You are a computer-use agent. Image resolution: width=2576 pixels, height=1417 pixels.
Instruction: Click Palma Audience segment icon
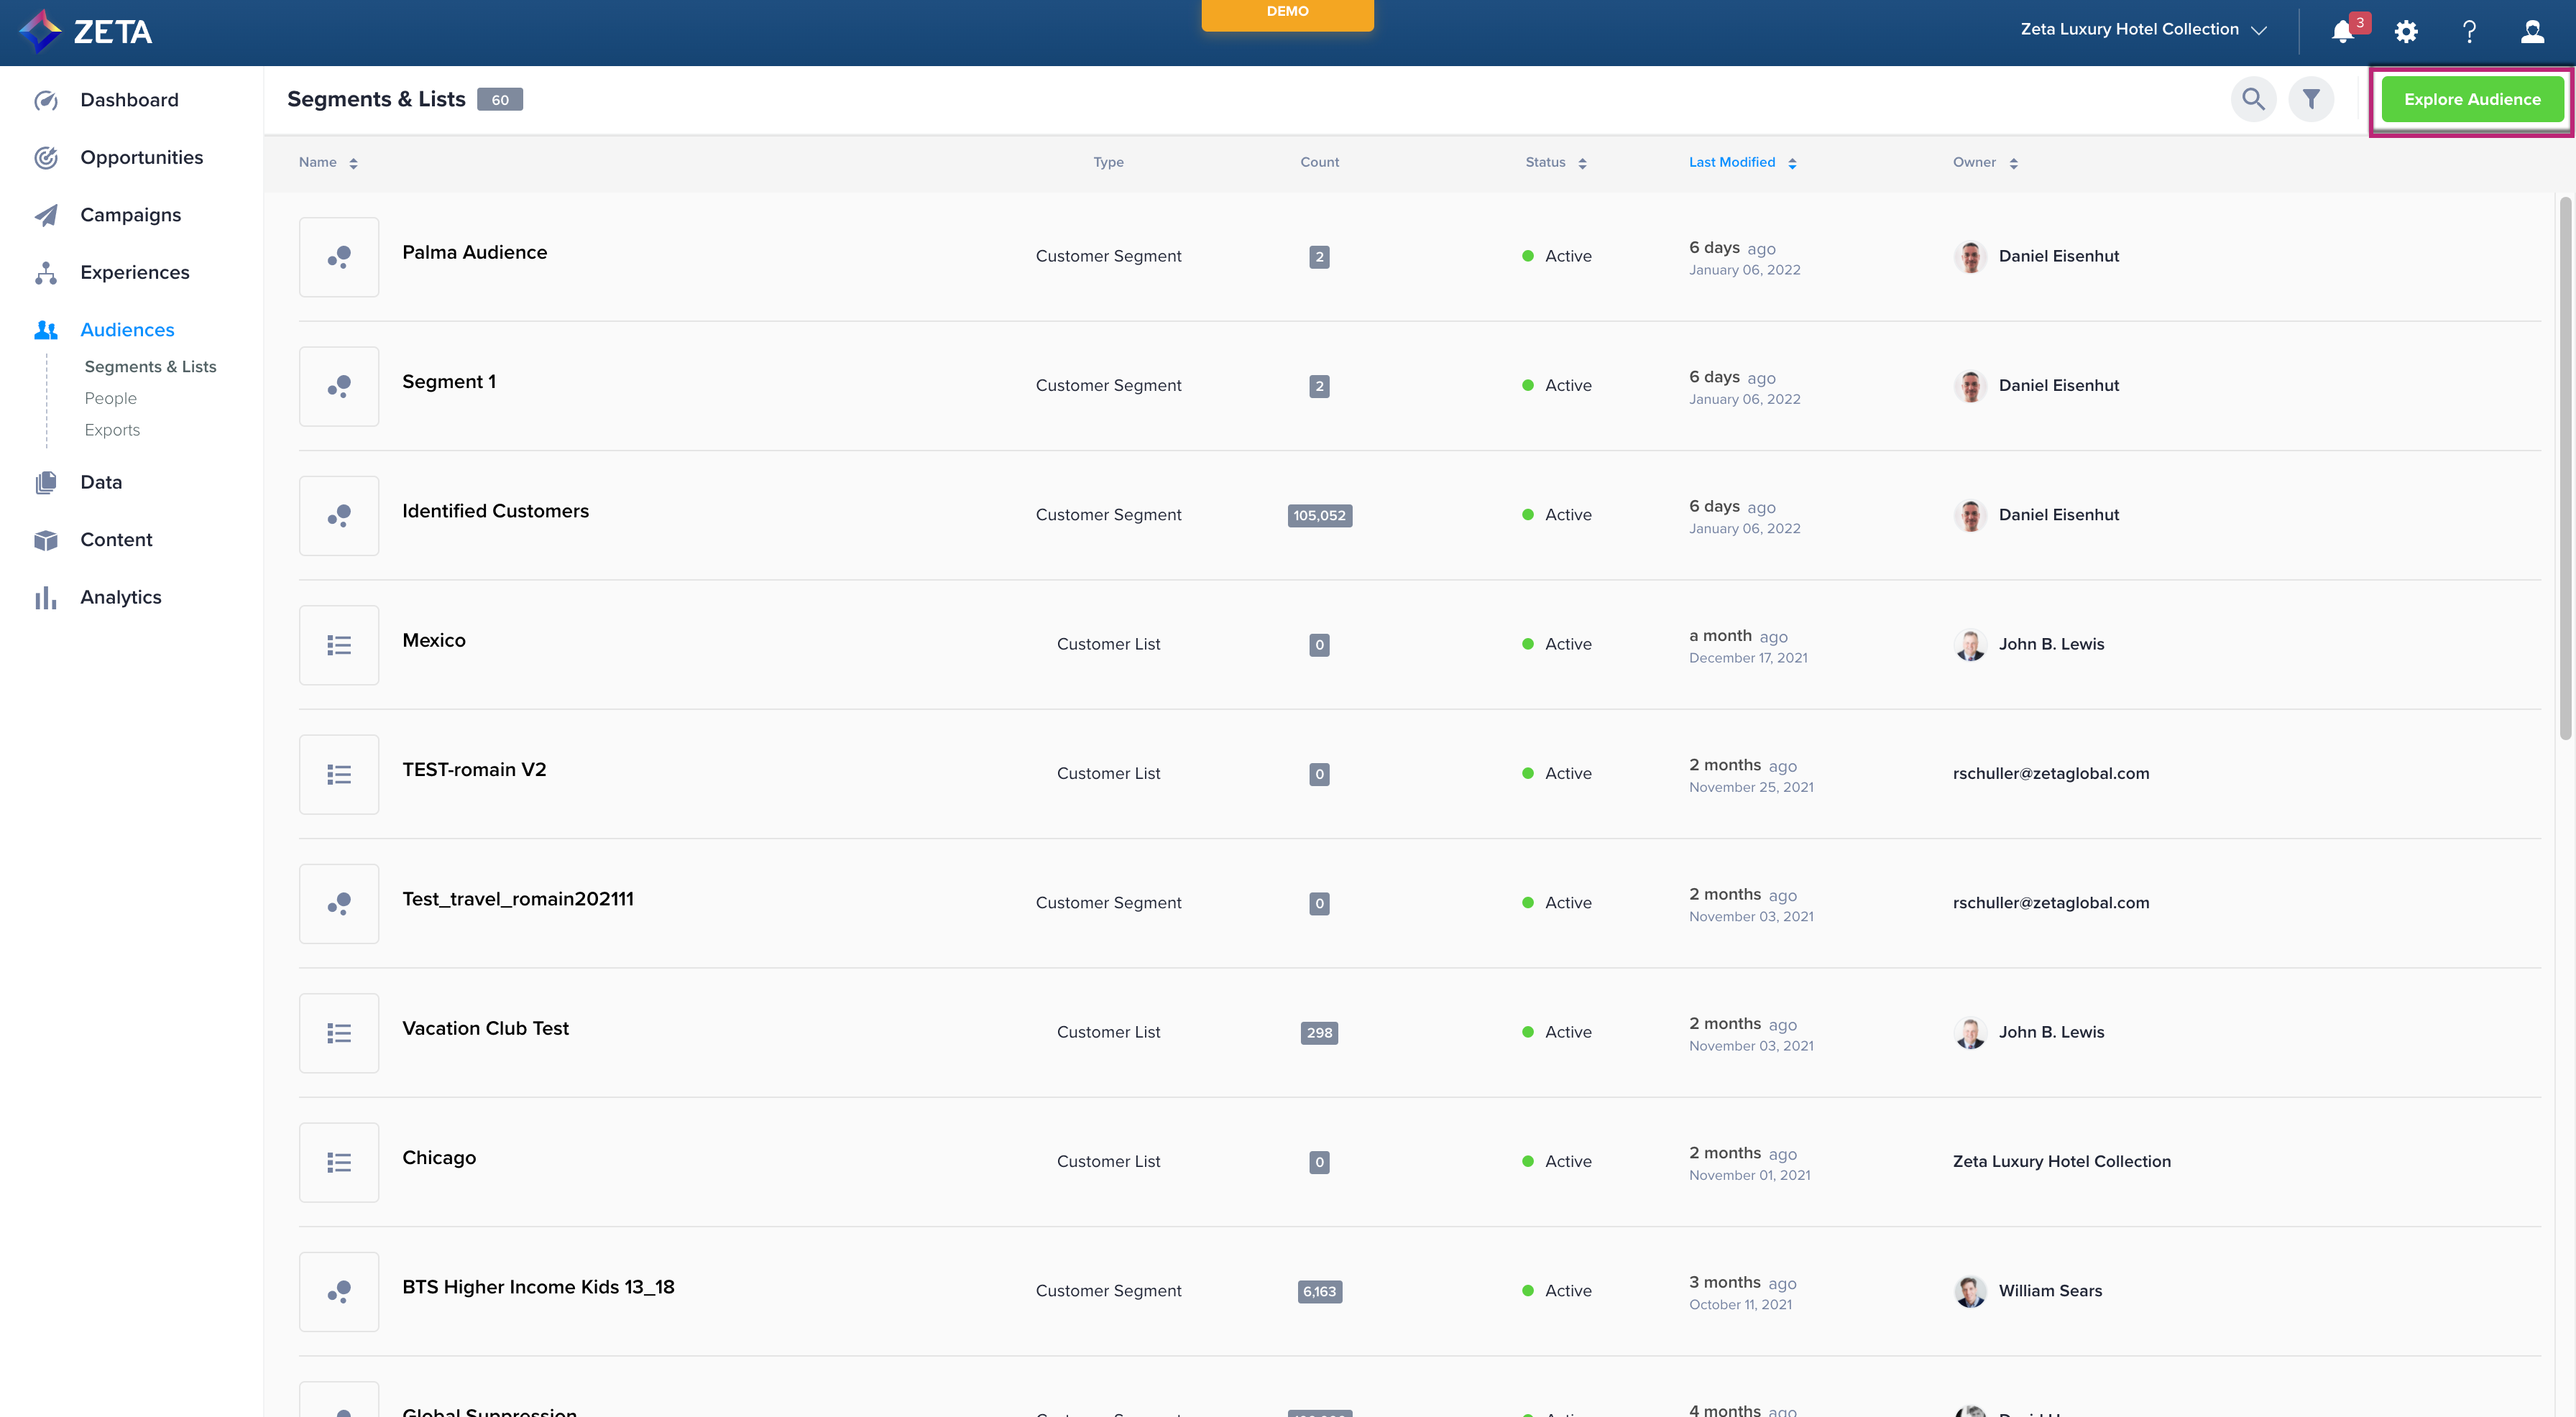pos(339,257)
